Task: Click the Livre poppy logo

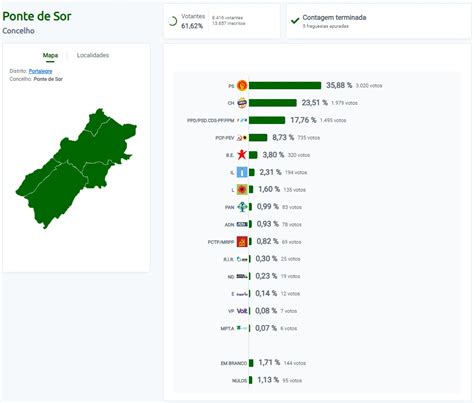Action: coord(242,190)
